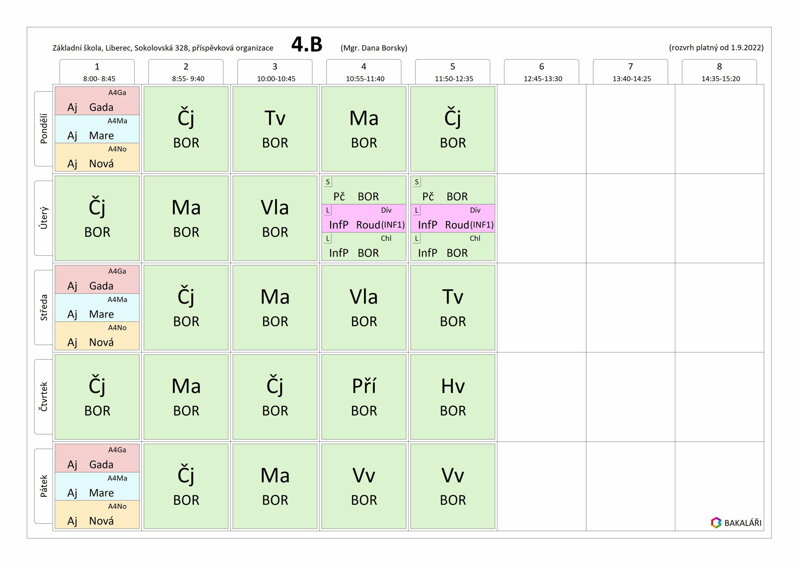Select the Hv lesson on Thursday
Screen dimensions: 800x566
(x=453, y=397)
